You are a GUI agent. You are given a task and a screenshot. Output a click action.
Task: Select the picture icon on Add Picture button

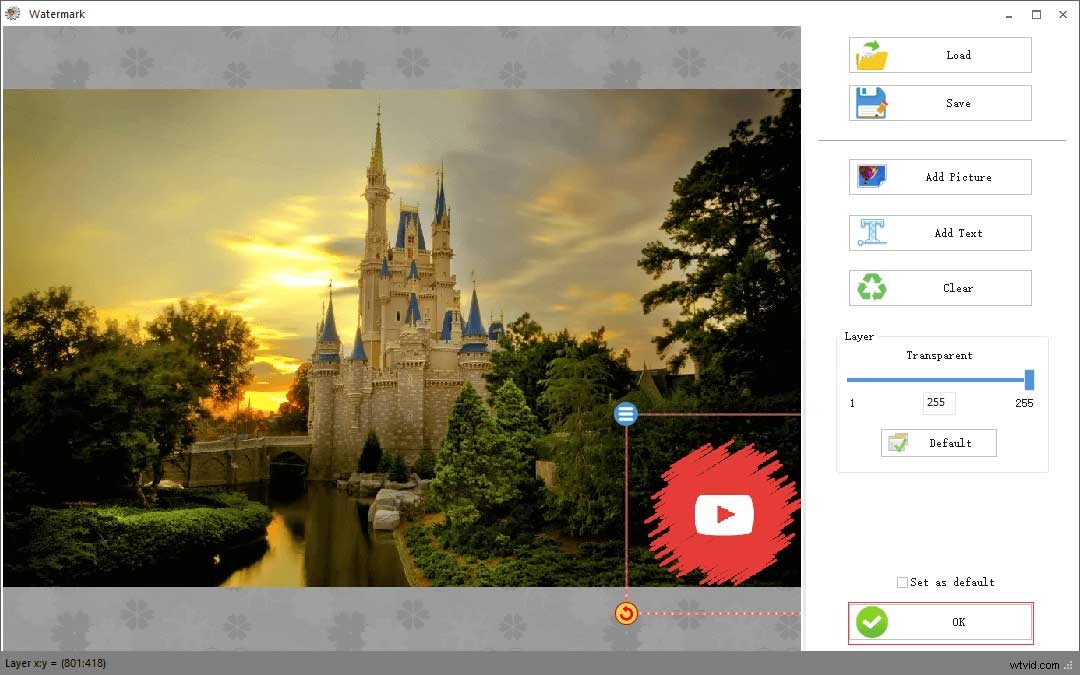[x=871, y=176]
